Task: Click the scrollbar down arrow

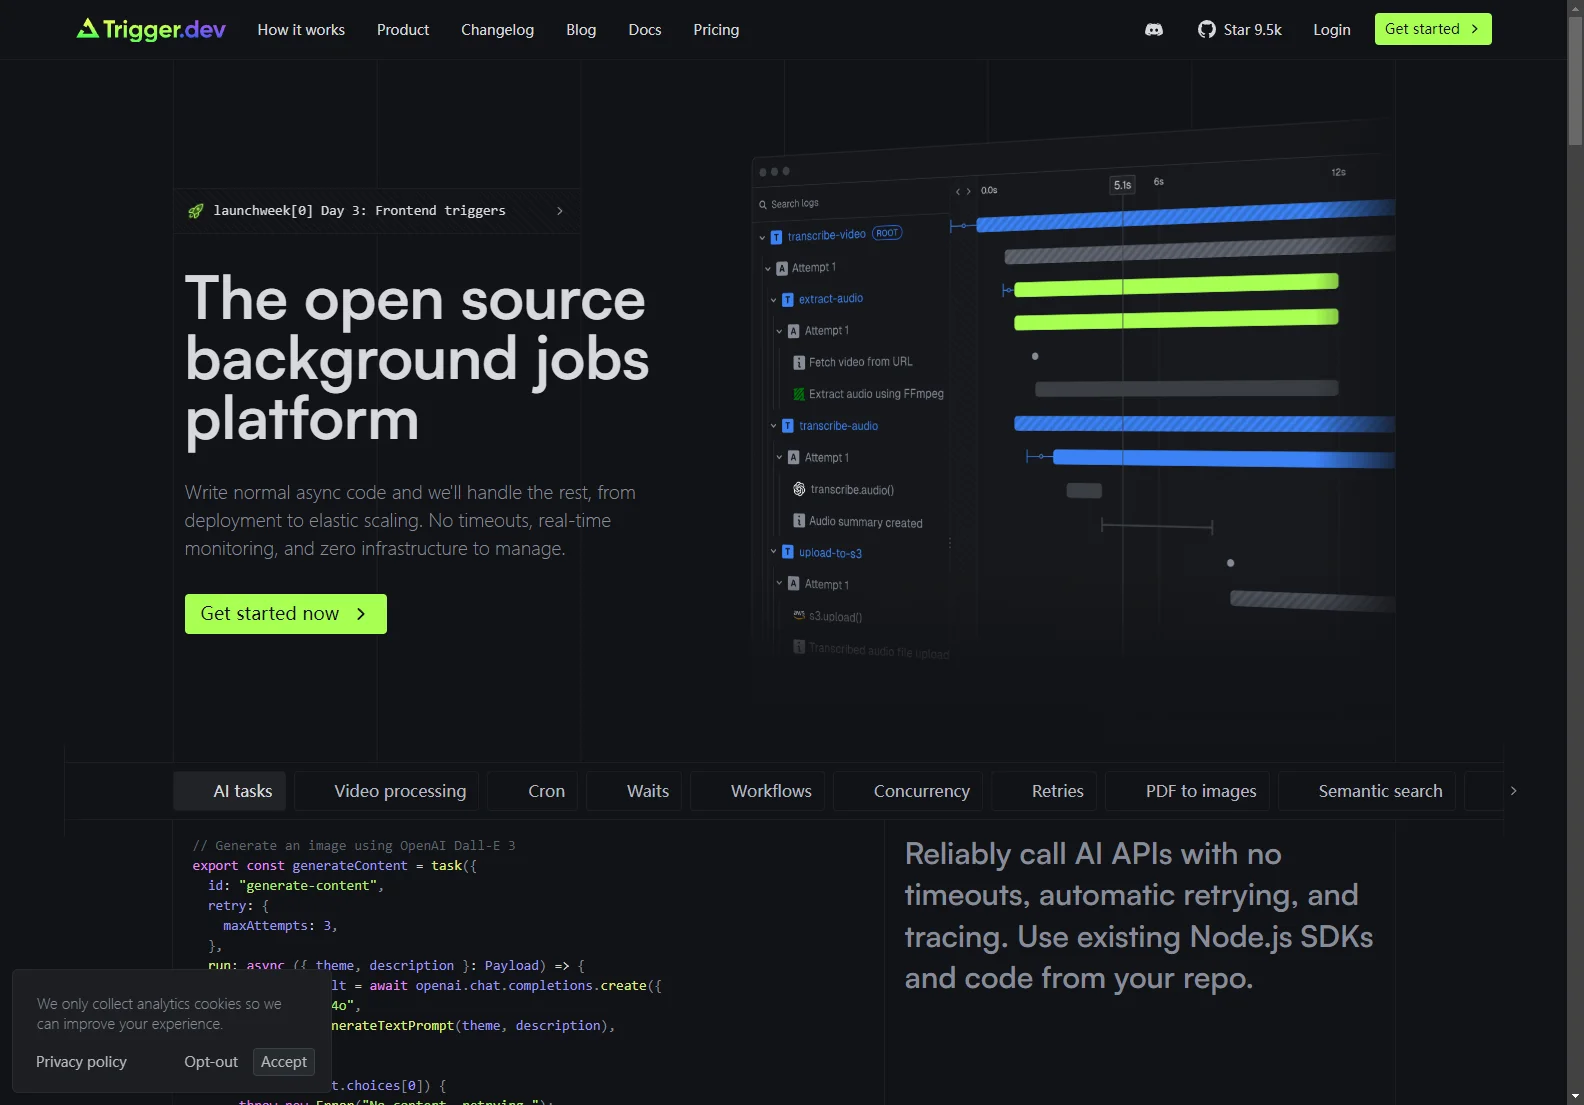Action: coord(1576,1097)
